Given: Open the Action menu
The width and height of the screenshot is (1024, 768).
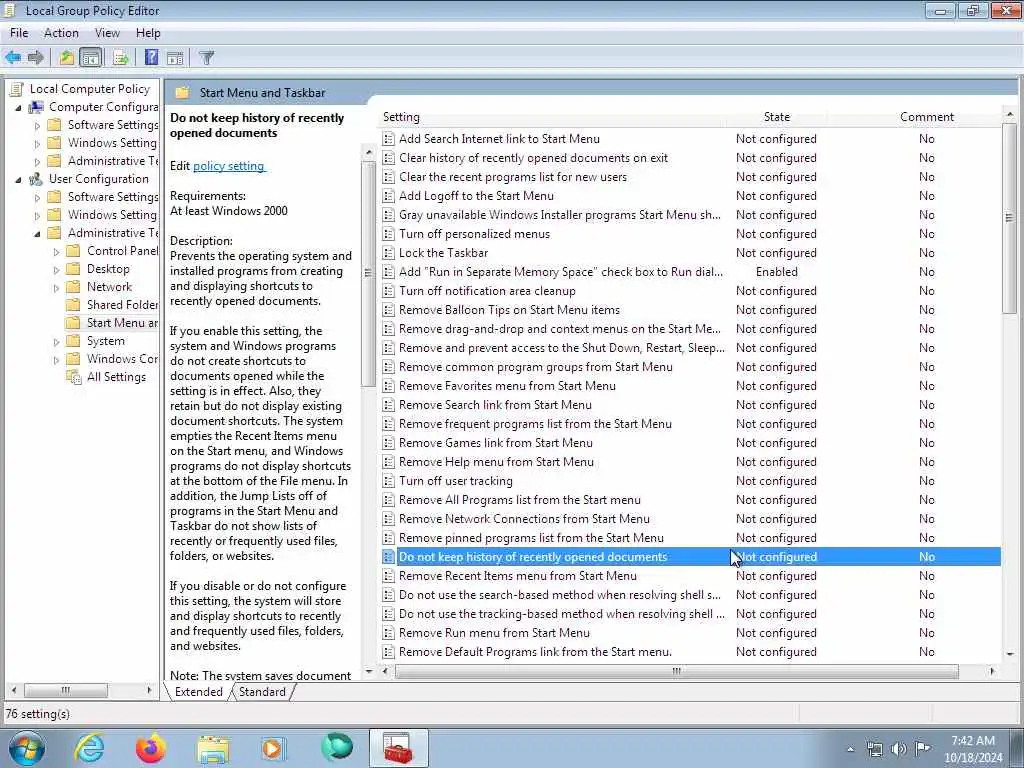Looking at the screenshot, I should click(61, 33).
